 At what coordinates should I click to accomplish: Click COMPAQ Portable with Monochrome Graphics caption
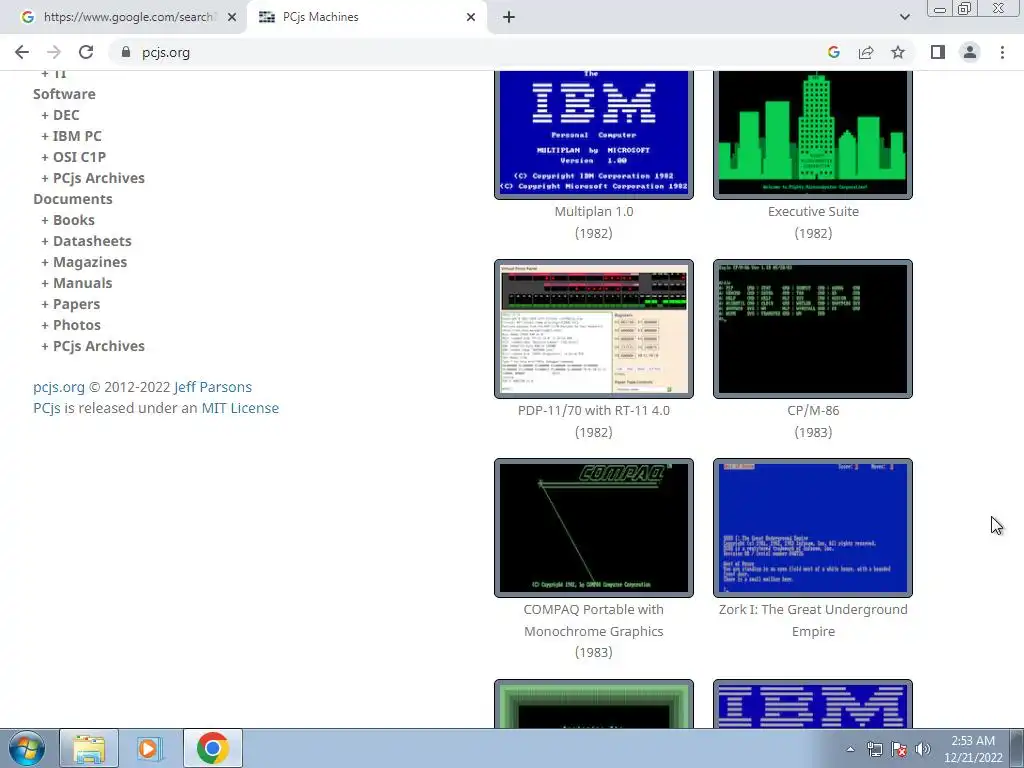click(594, 620)
